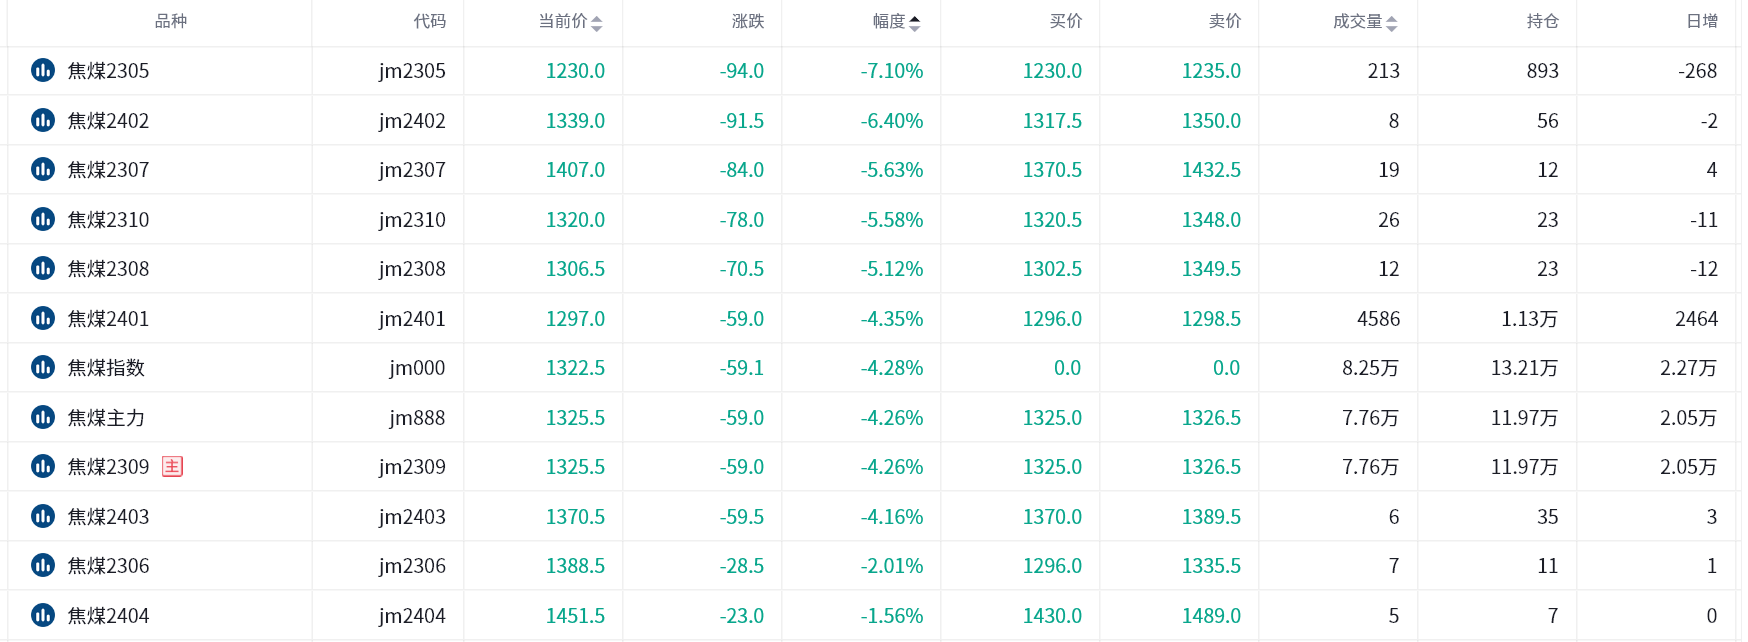The width and height of the screenshot is (1748, 642).
Task: Sort by 幅度 column arrows
Action: click(x=915, y=23)
